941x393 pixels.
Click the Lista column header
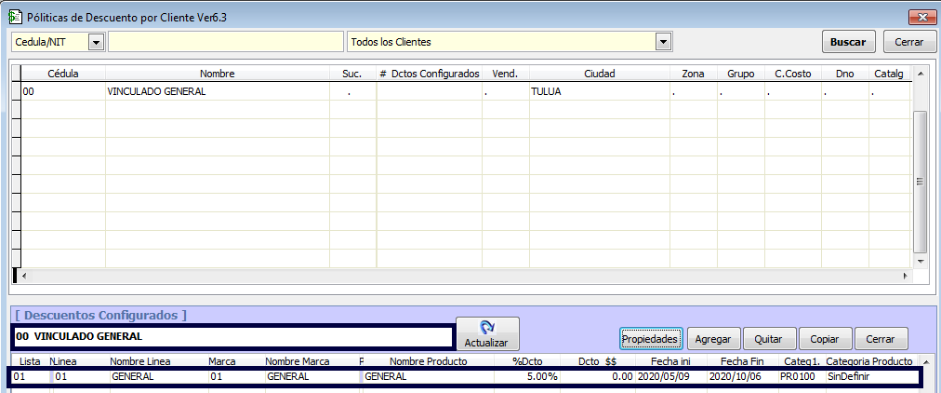[30, 361]
